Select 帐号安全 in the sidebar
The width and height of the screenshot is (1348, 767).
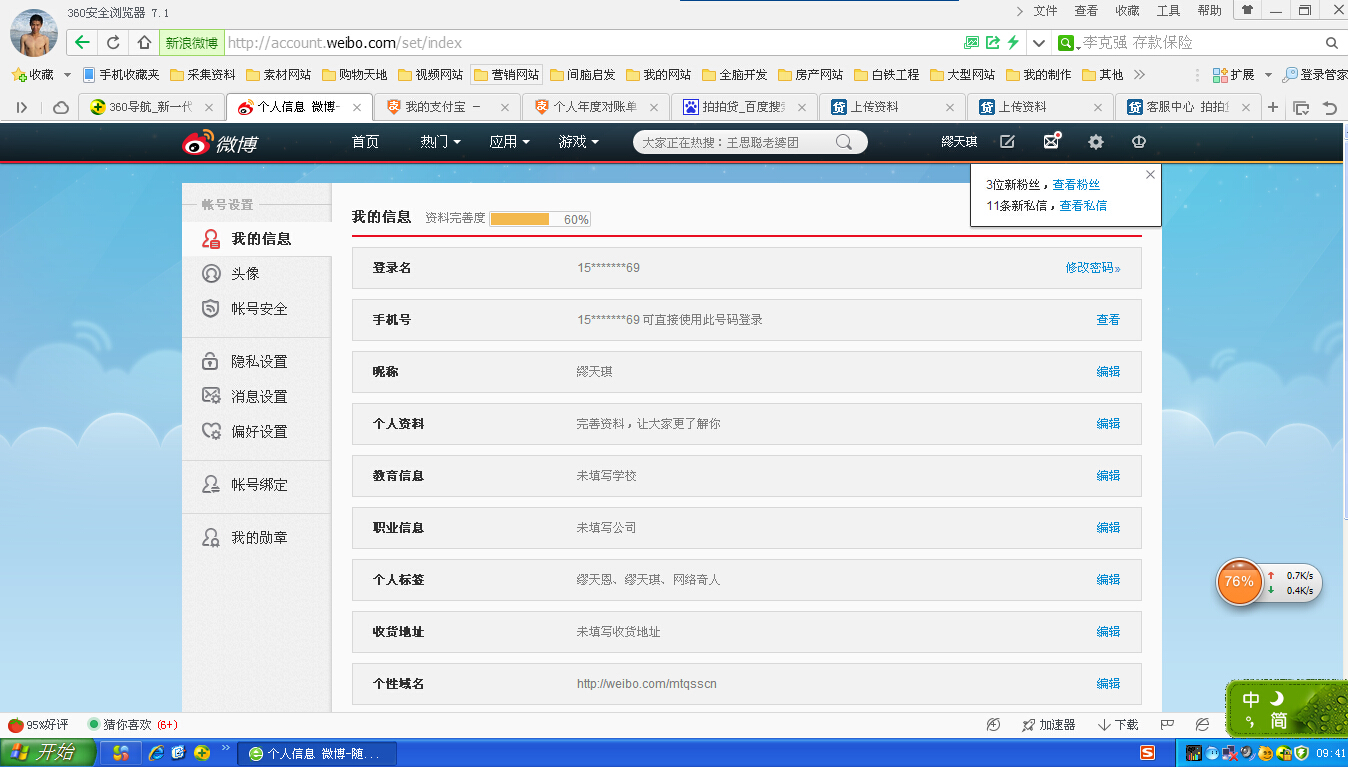pos(259,309)
